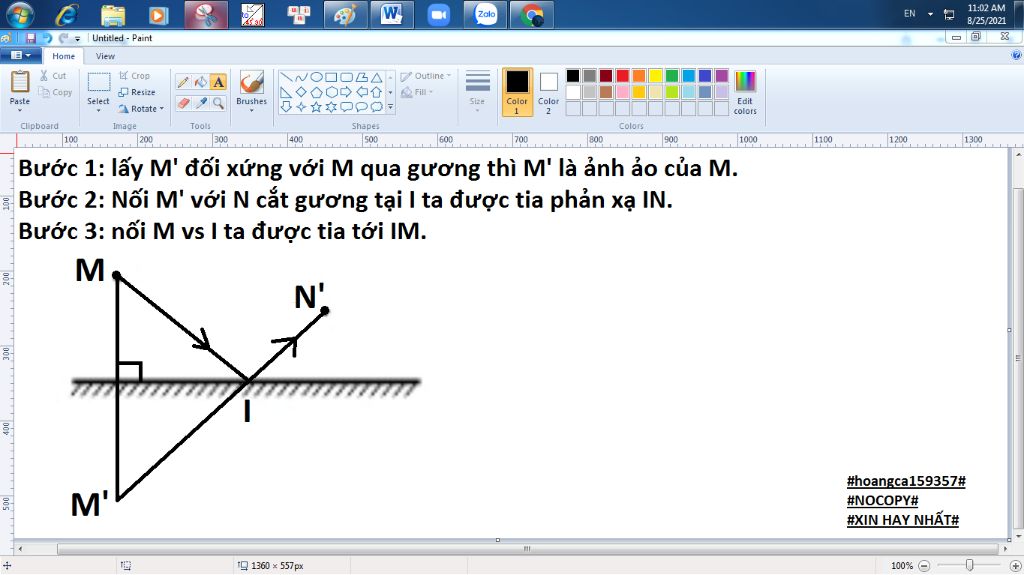Select the Color picker eyedropper tool

click(x=200, y=103)
